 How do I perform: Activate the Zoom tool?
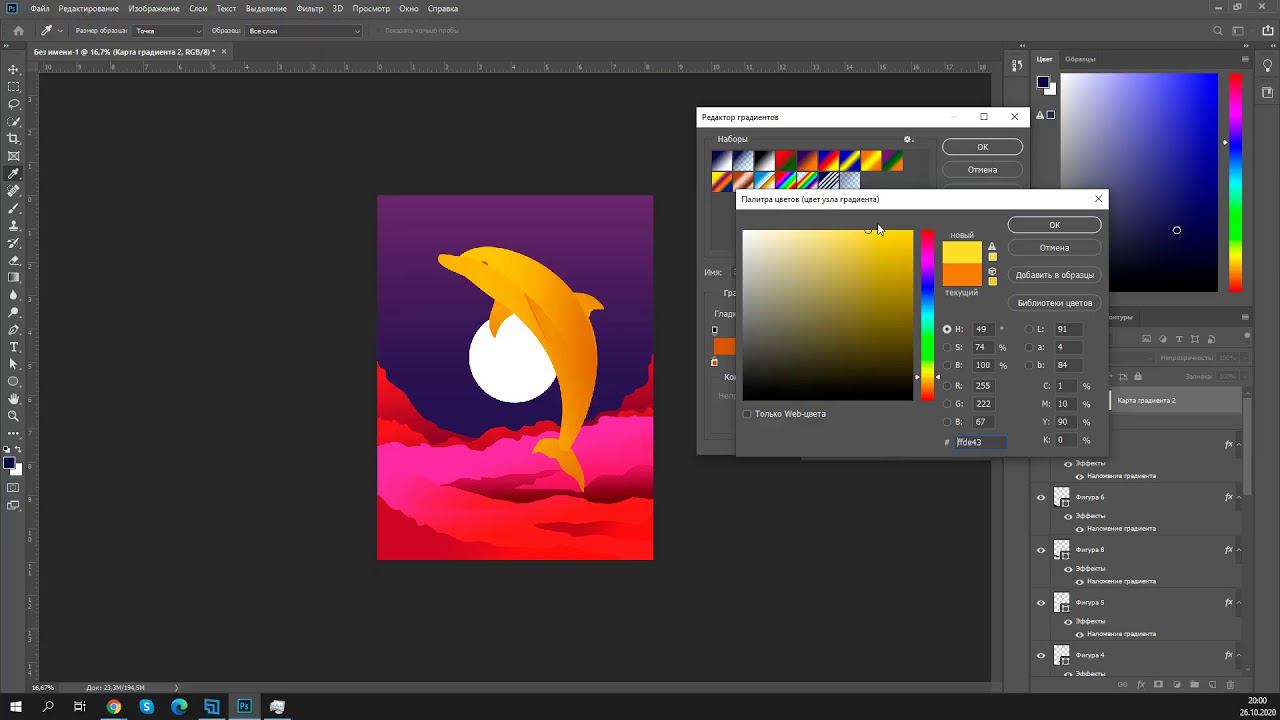14,416
